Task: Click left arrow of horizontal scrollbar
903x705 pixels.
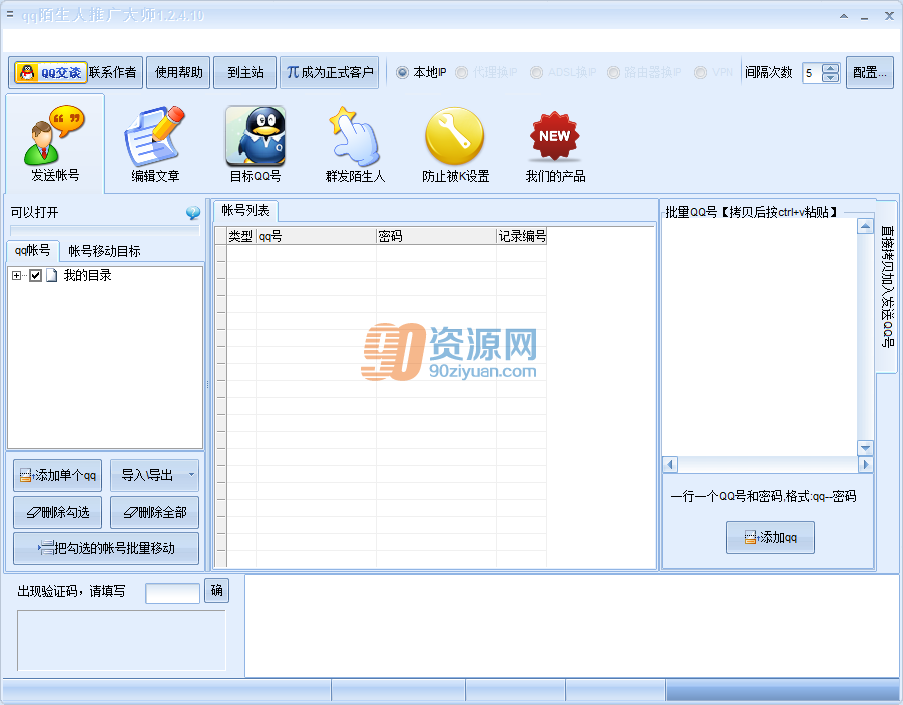Action: 670,464
